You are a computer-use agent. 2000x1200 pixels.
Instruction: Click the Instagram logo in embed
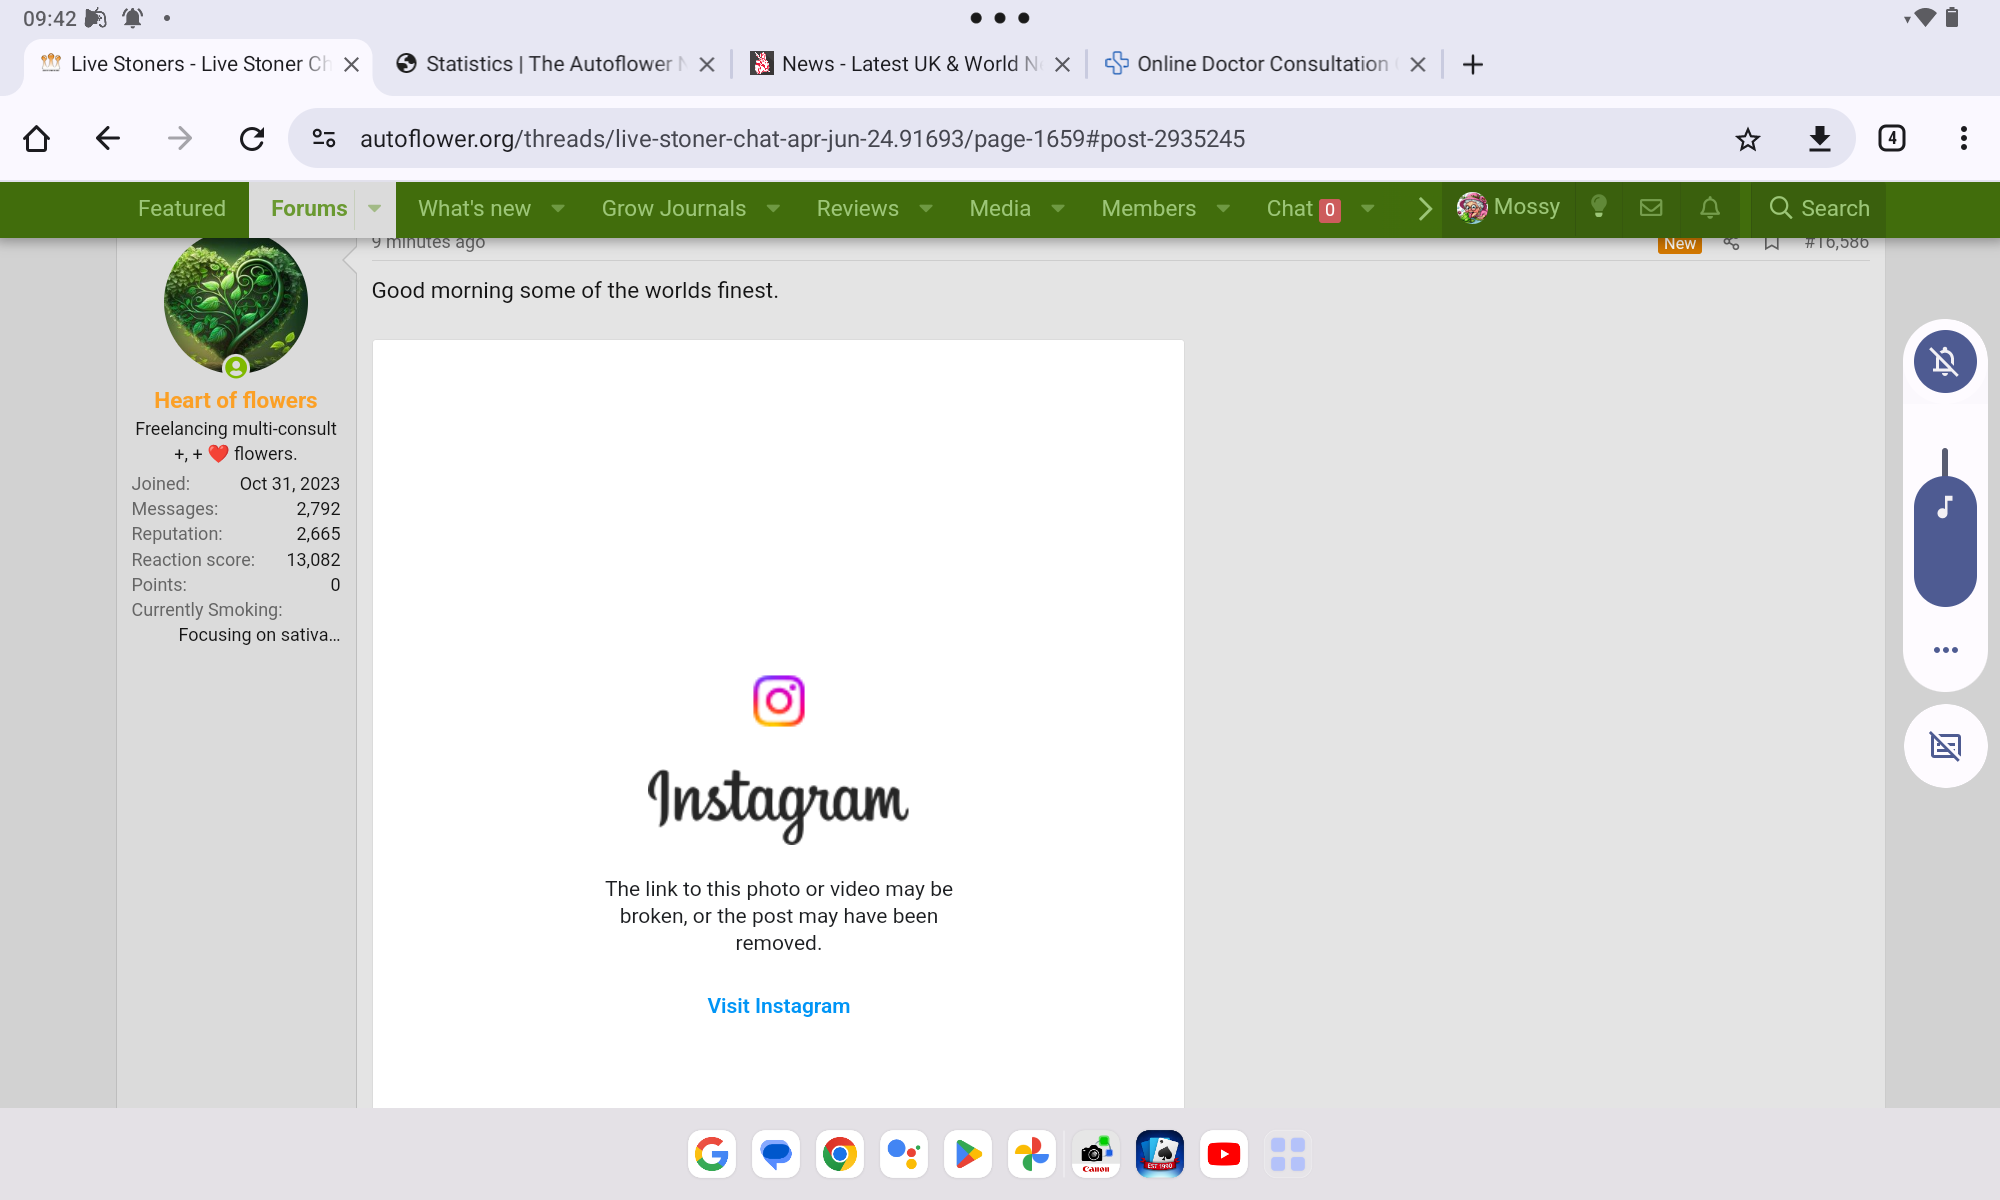778,701
